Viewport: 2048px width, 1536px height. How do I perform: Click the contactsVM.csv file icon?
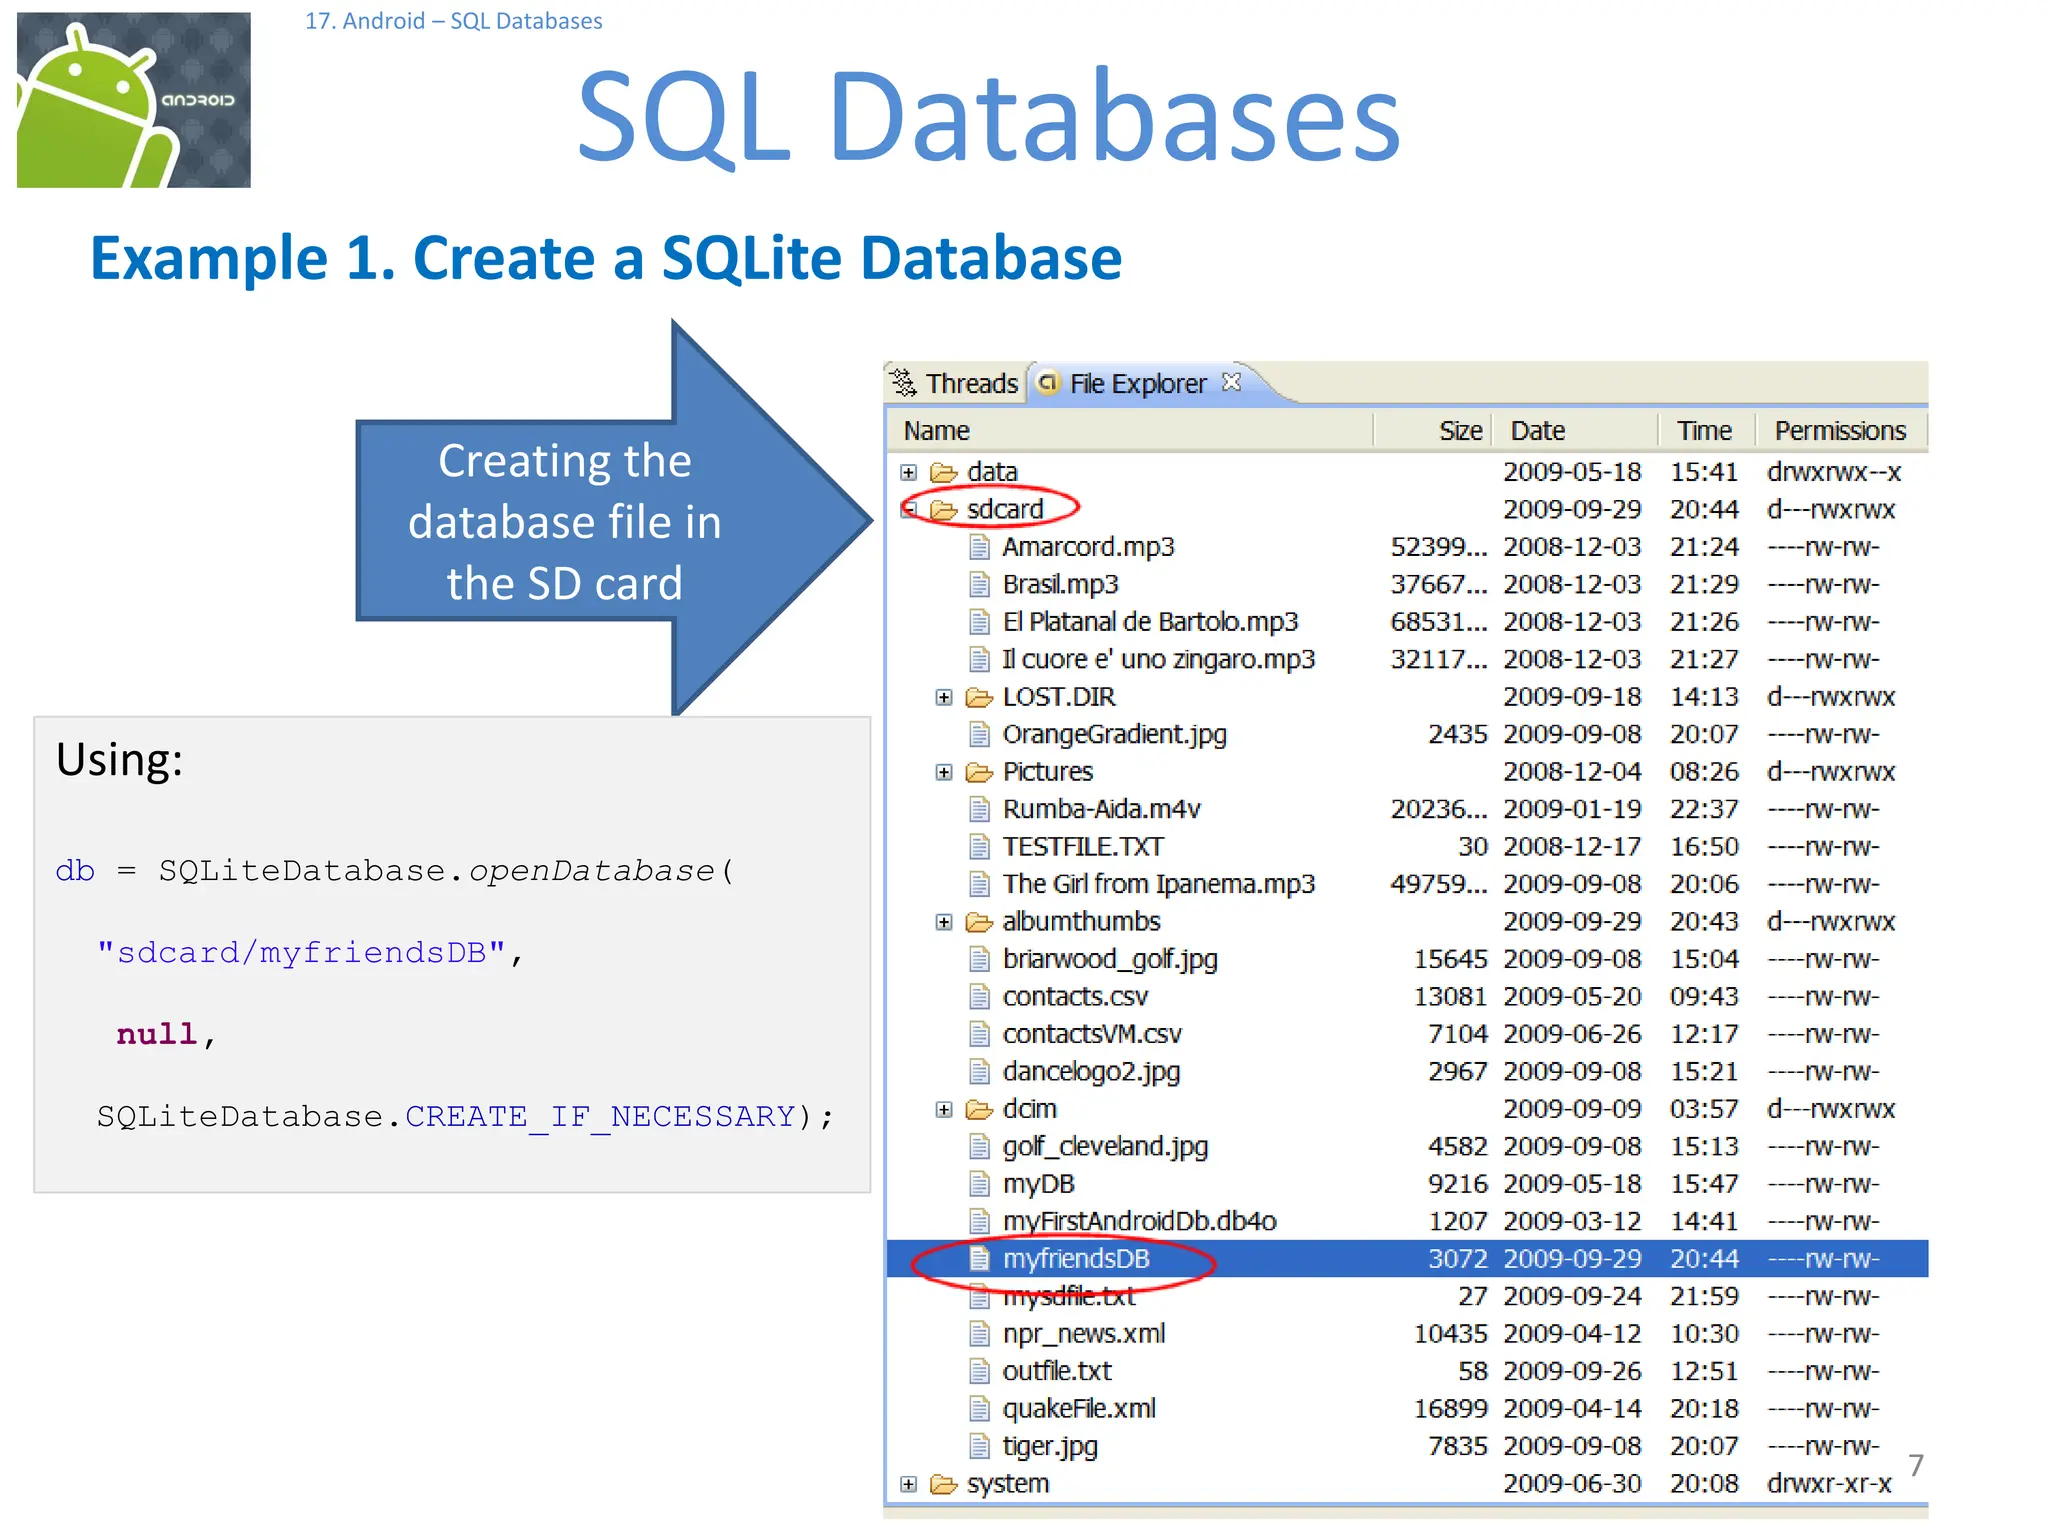pyautogui.click(x=980, y=1034)
